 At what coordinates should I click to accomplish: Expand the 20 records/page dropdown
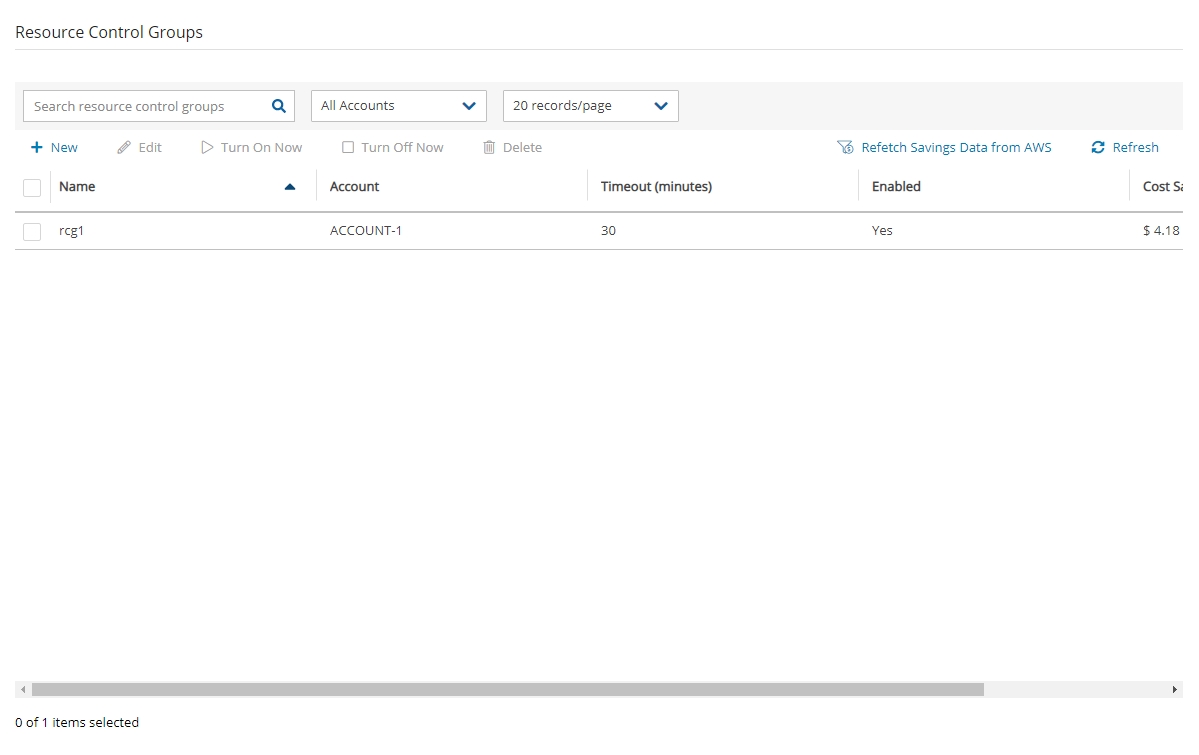(590, 106)
